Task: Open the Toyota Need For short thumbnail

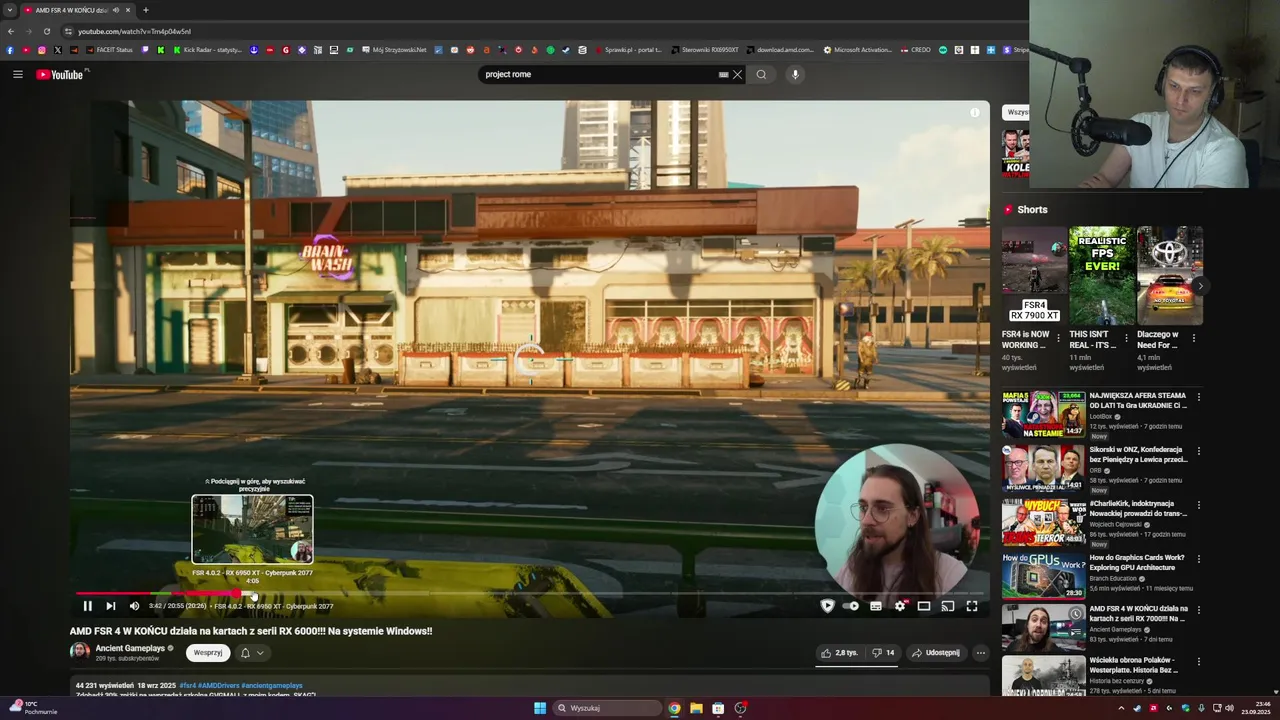Action: click(1170, 275)
